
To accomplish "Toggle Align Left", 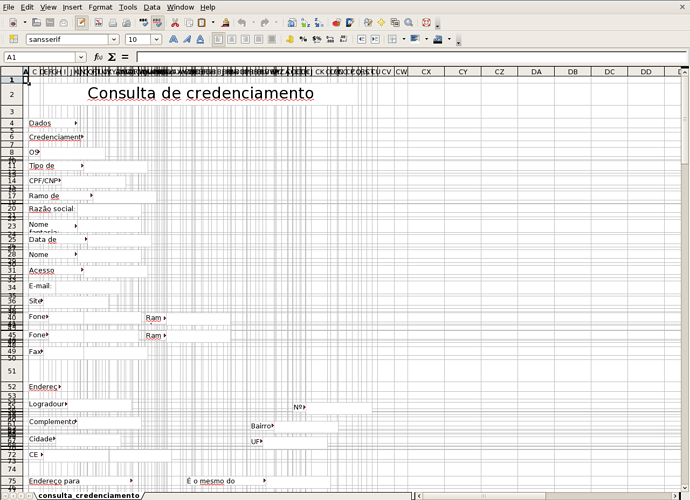I will [218, 39].
